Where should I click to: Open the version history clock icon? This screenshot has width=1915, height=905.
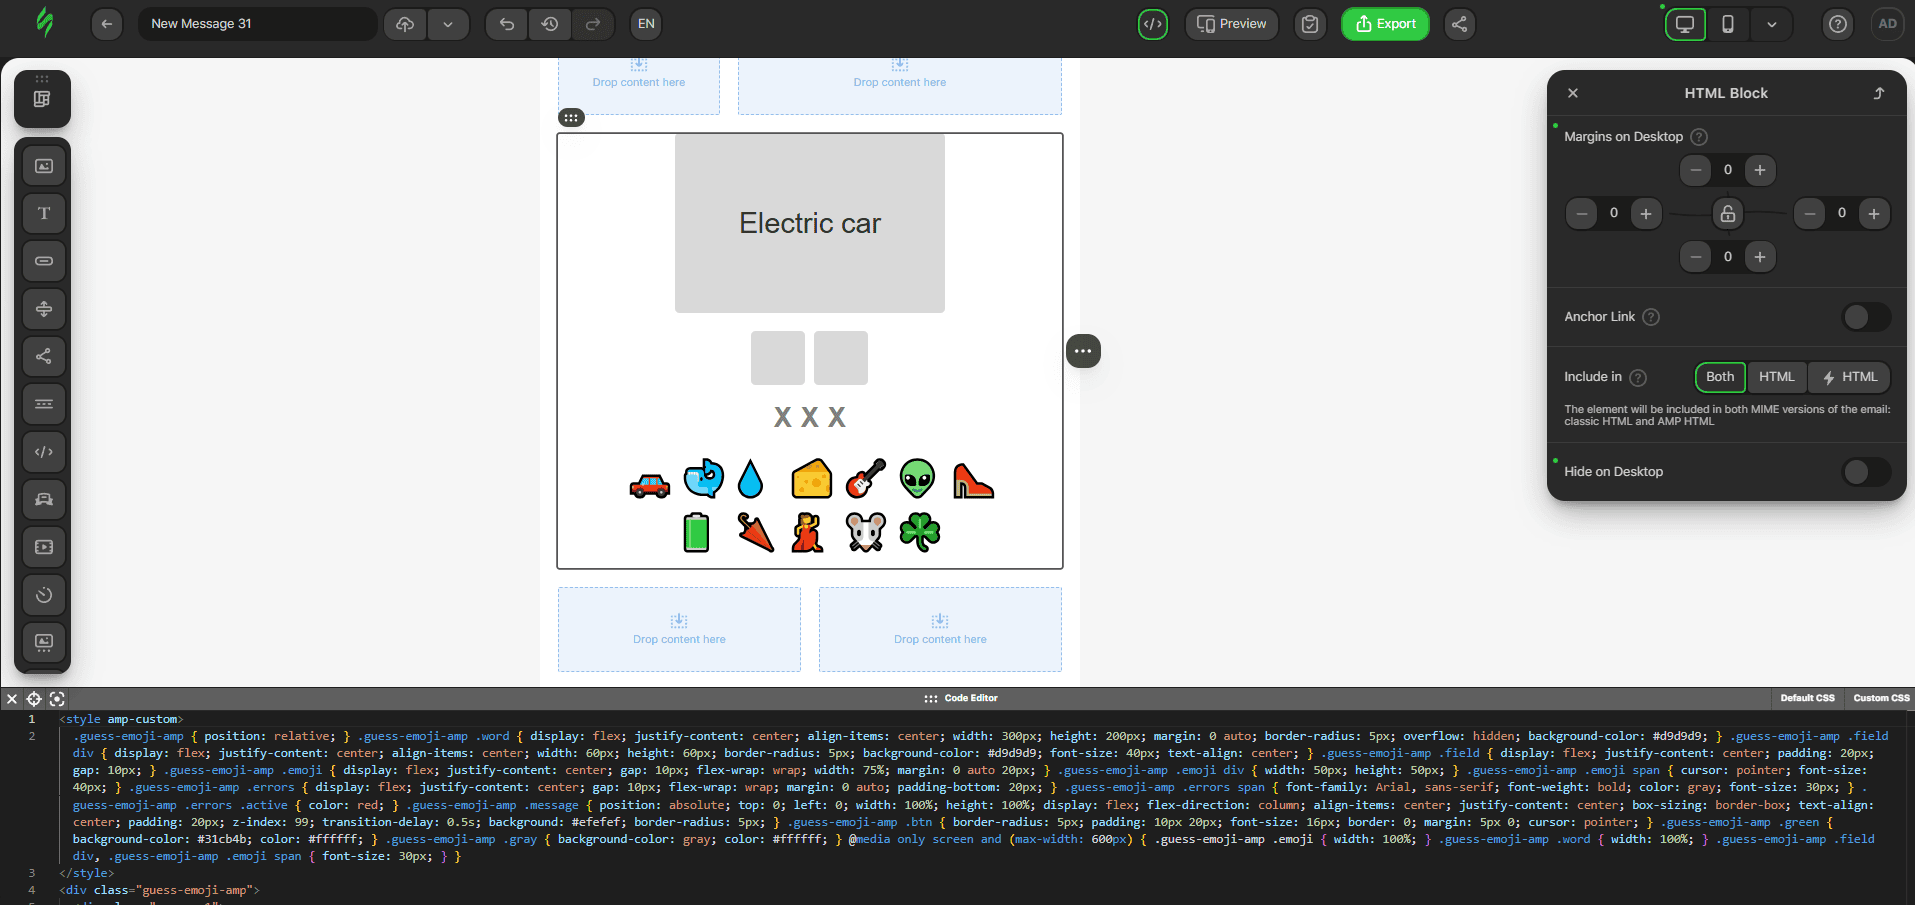coord(550,24)
